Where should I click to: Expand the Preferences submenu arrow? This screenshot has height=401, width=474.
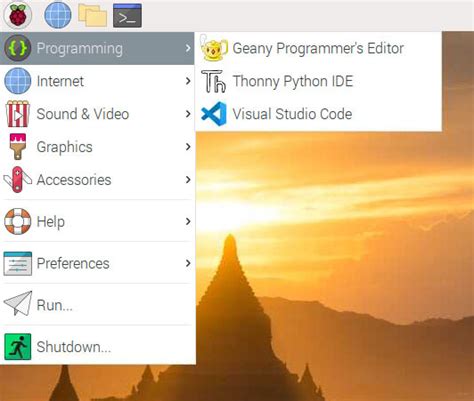tap(188, 263)
